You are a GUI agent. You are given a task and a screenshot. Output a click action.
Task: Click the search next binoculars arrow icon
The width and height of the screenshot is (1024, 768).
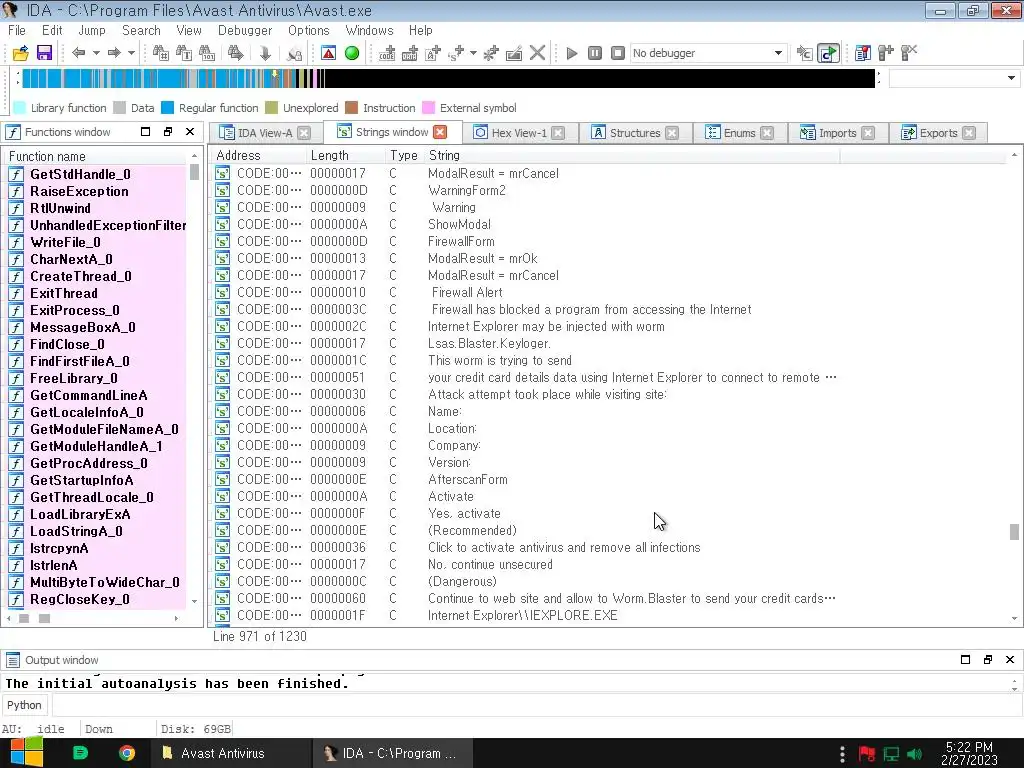236,53
